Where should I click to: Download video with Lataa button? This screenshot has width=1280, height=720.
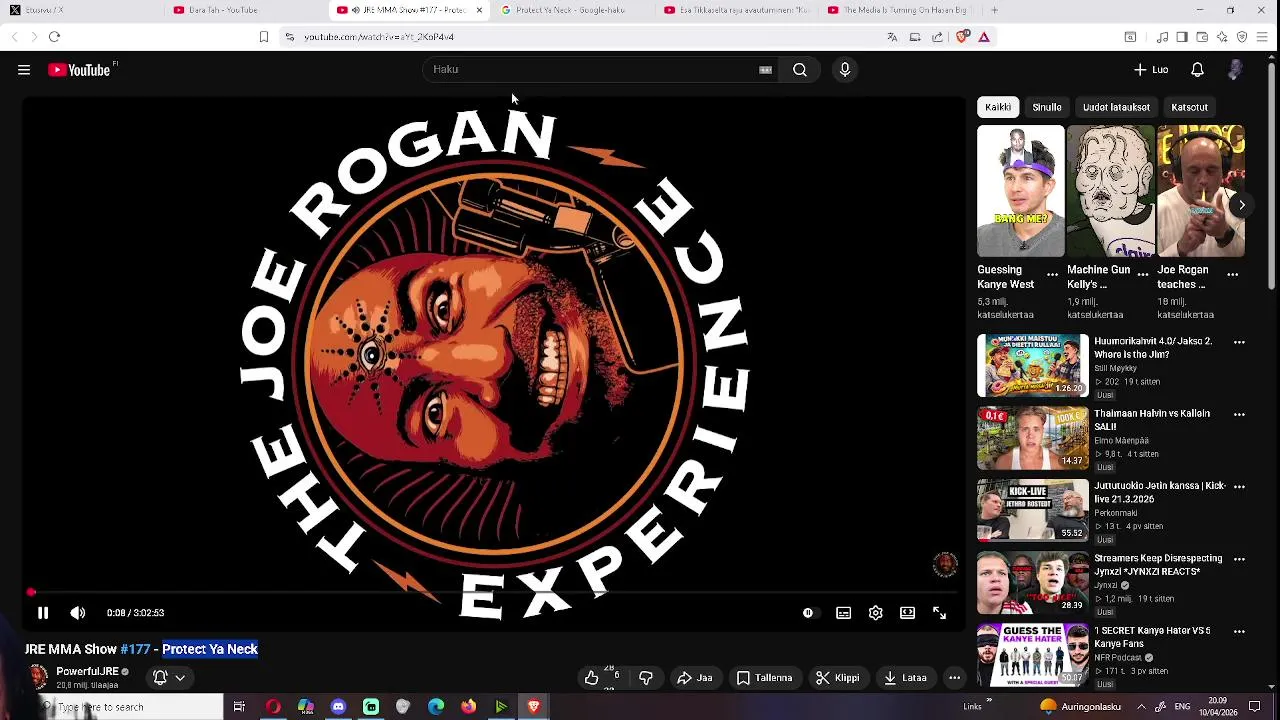(905, 678)
